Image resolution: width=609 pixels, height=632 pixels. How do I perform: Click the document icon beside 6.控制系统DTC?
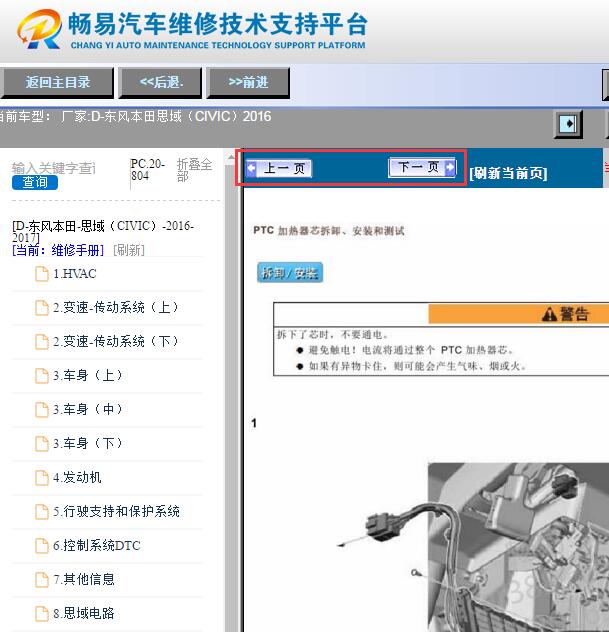(42, 546)
